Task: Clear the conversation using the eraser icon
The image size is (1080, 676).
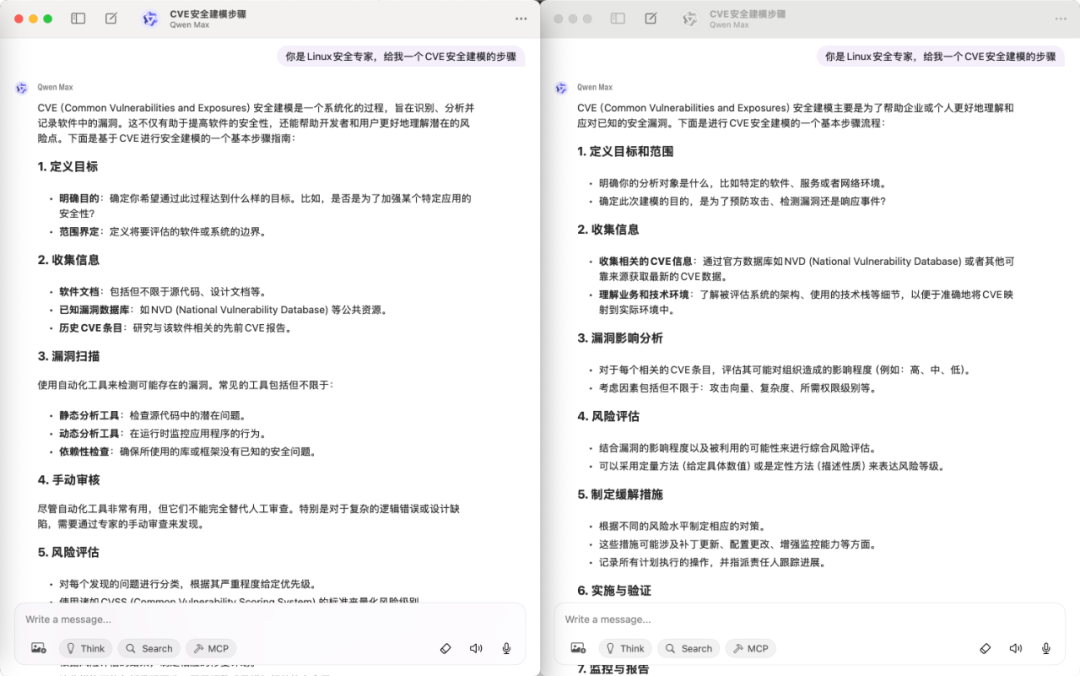Action: point(446,648)
